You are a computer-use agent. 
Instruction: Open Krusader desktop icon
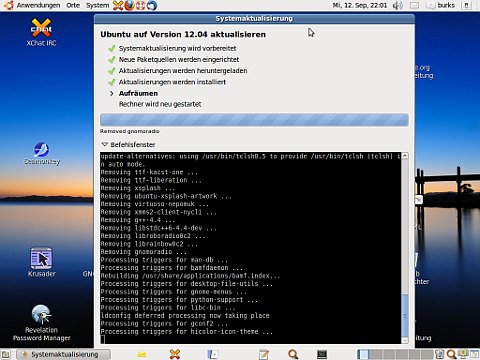pos(41,262)
